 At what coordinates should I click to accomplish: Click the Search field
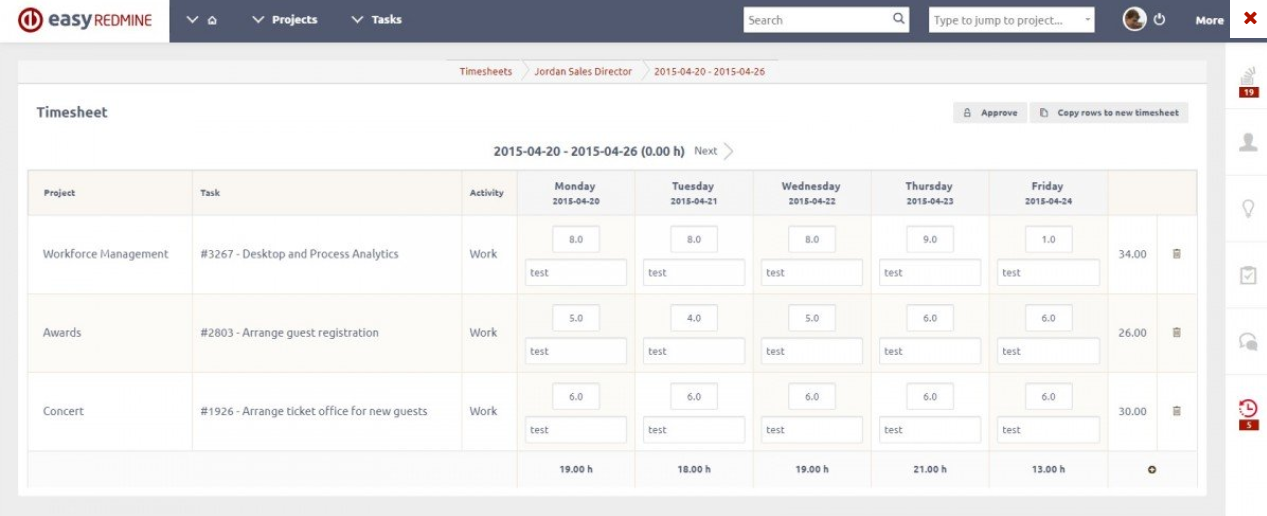tap(826, 20)
